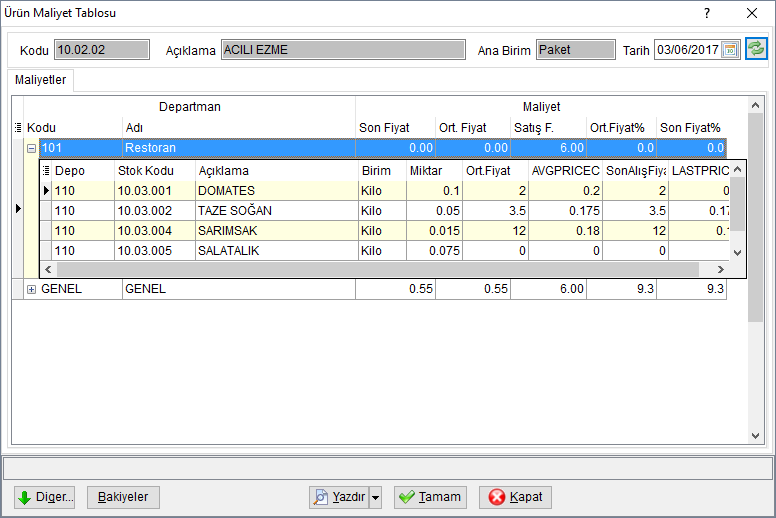Click stock code 10.03.005
This screenshot has height=518, width=776.
154,251
